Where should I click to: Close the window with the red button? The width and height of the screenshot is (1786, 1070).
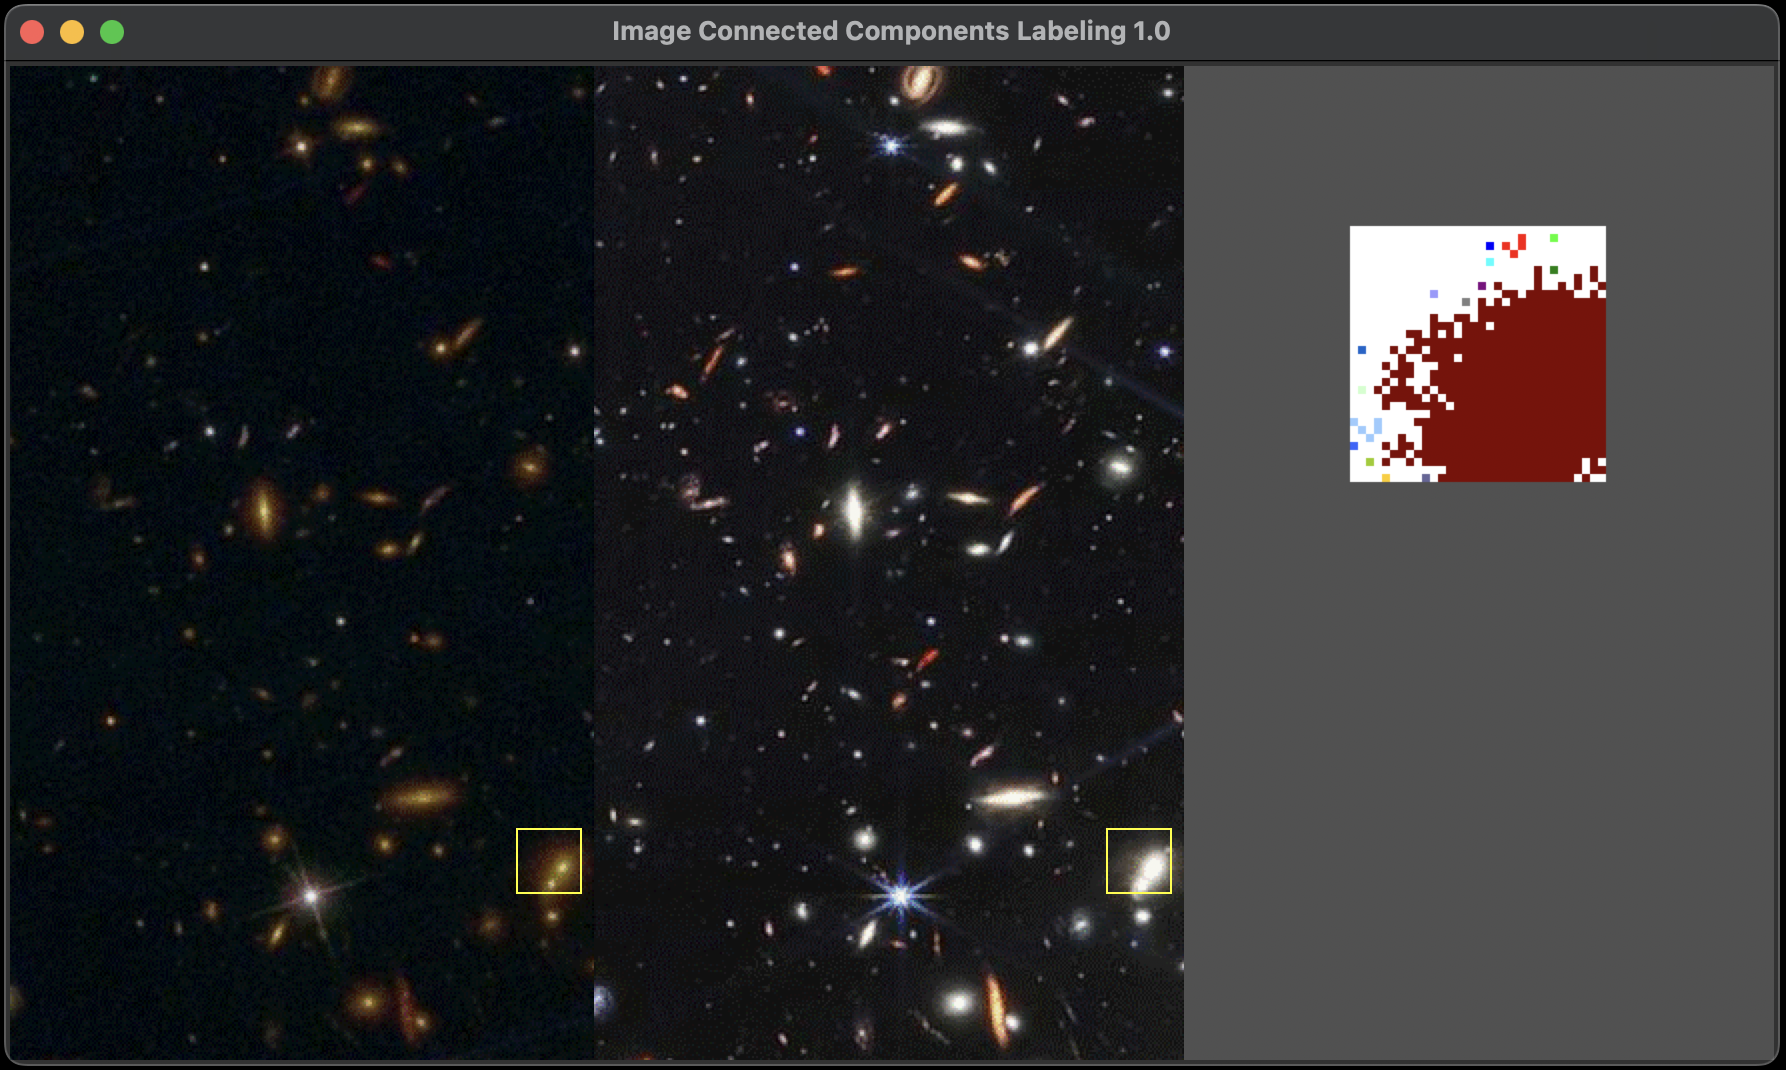click(32, 32)
